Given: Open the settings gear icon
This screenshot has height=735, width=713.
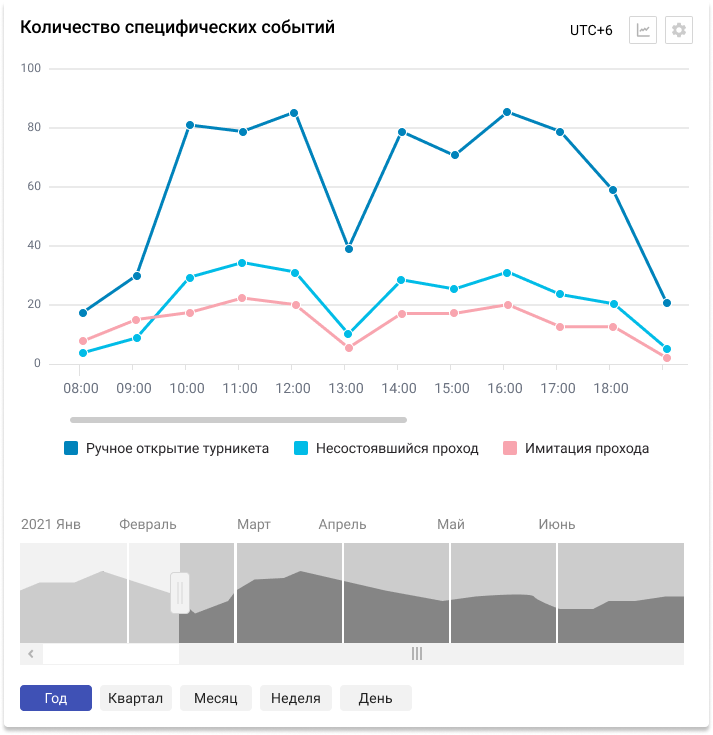Looking at the screenshot, I should point(679,30).
